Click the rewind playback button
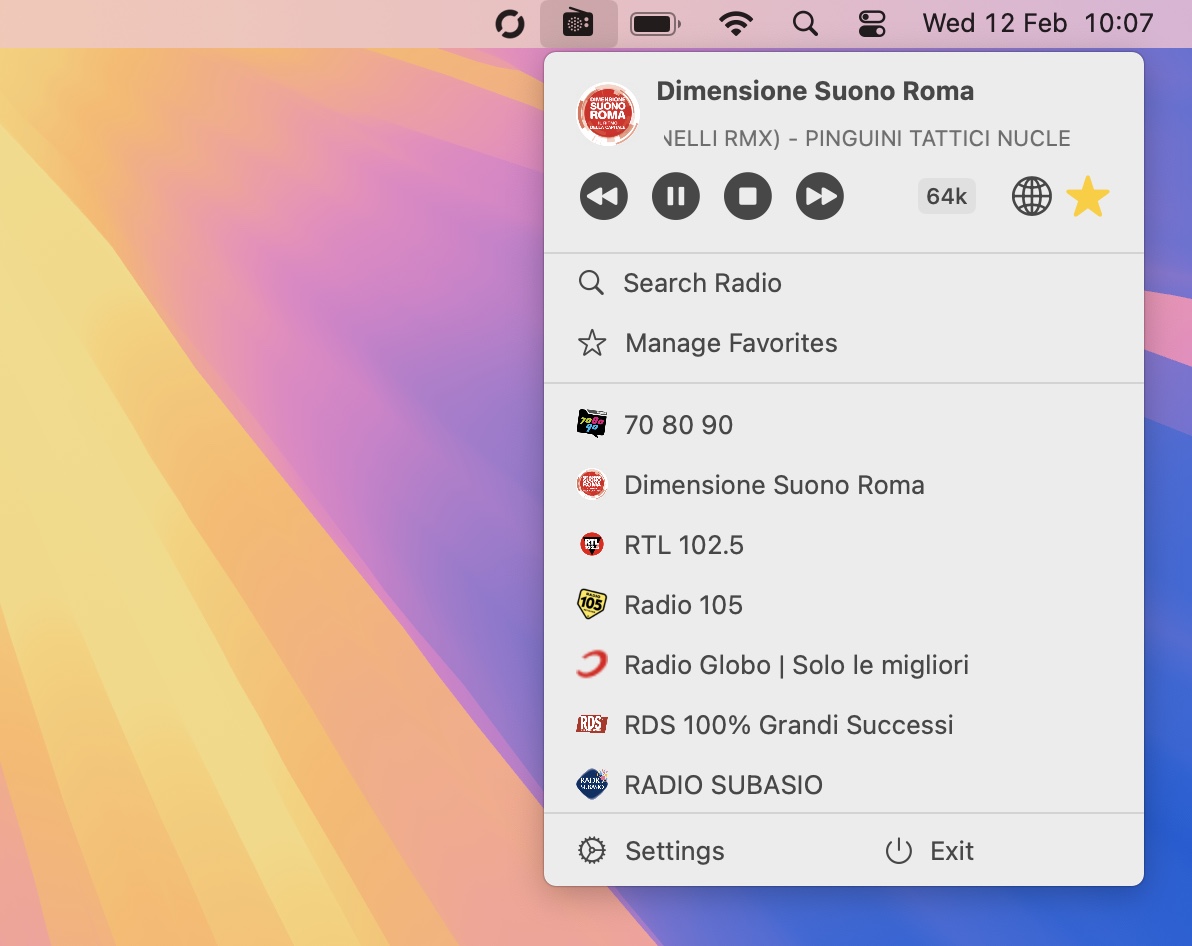This screenshot has height=946, width=1192. click(604, 196)
